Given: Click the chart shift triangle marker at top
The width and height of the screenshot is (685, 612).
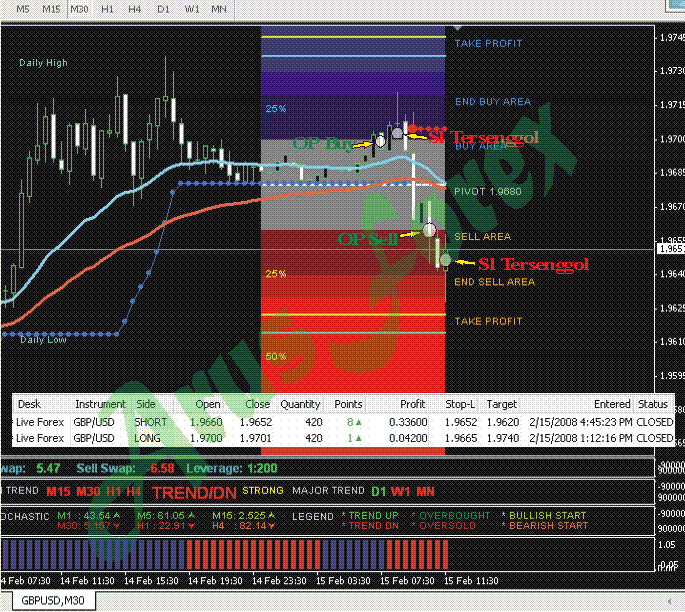Looking at the screenshot, I should pyautogui.click(x=457, y=29).
